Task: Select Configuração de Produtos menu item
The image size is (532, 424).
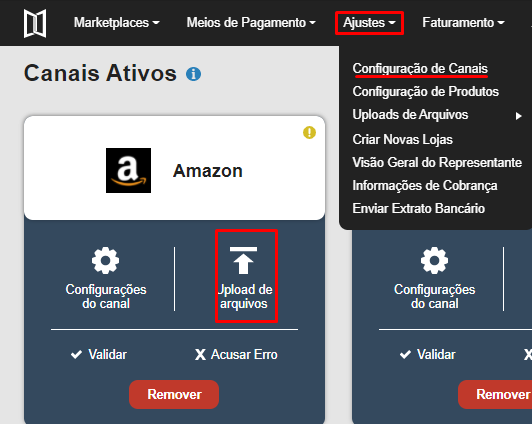Action: click(425, 92)
